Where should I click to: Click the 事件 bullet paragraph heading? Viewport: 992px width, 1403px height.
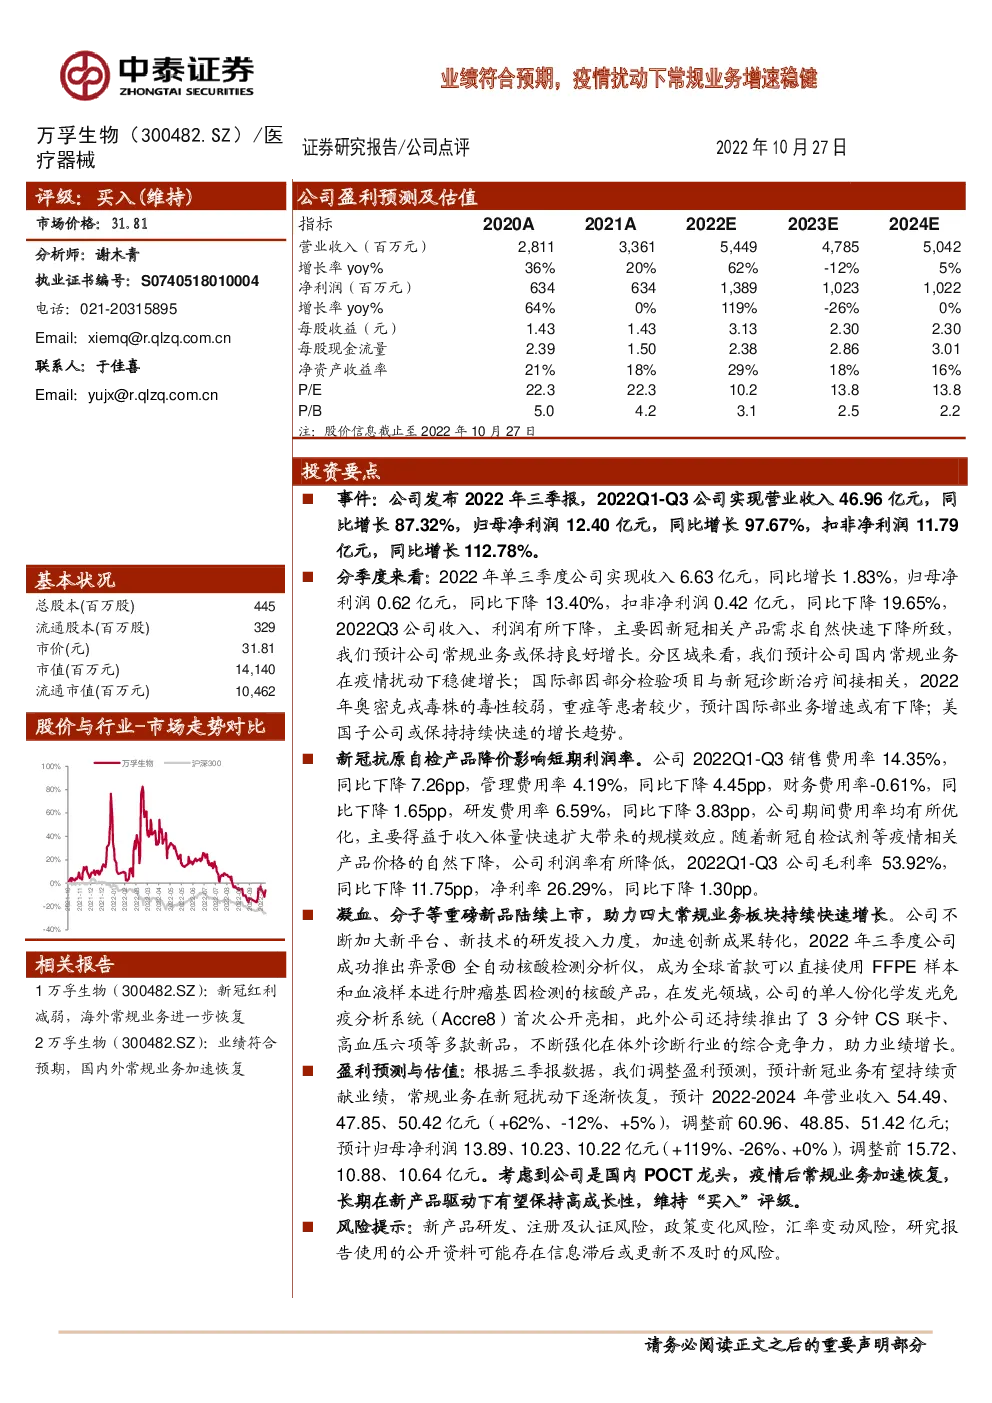pyautogui.click(x=358, y=499)
